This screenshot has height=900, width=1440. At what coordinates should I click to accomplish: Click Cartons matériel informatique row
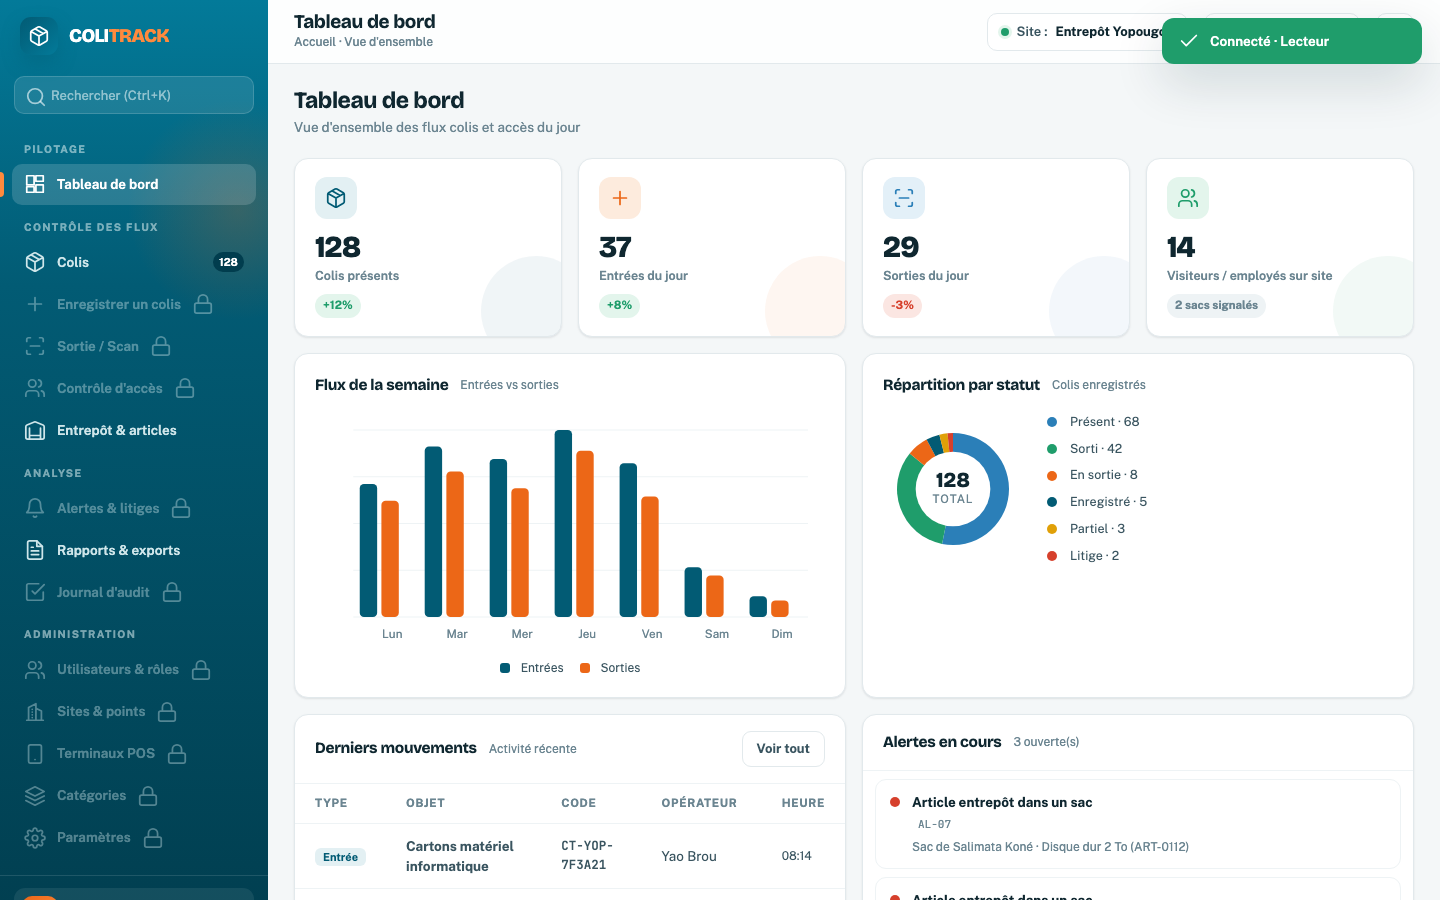tap(570, 856)
